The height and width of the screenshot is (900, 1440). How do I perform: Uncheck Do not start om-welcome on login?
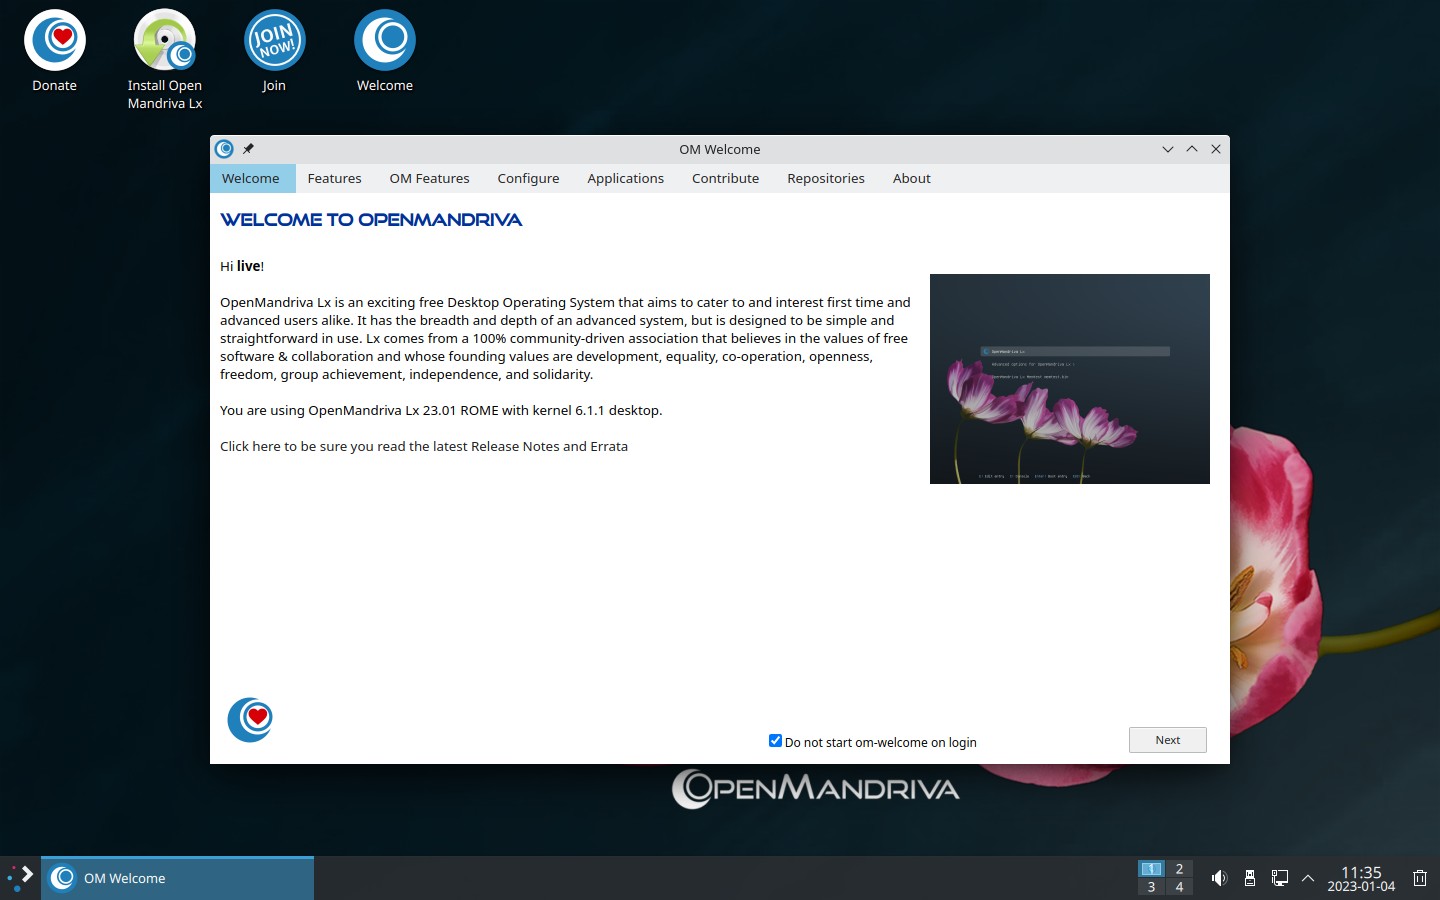coord(775,741)
